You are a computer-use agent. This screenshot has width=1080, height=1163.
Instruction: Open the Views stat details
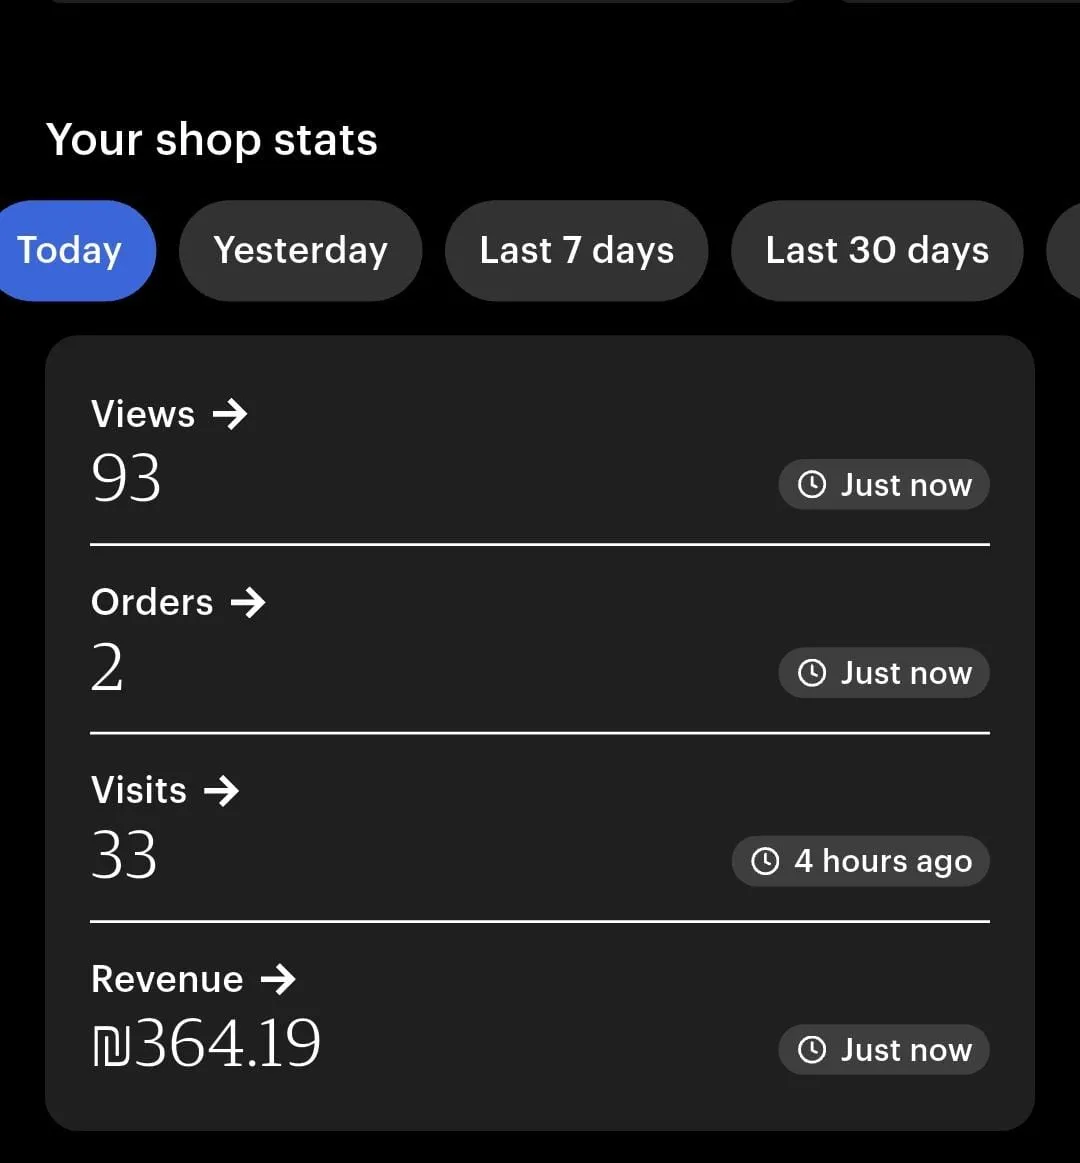(x=143, y=414)
